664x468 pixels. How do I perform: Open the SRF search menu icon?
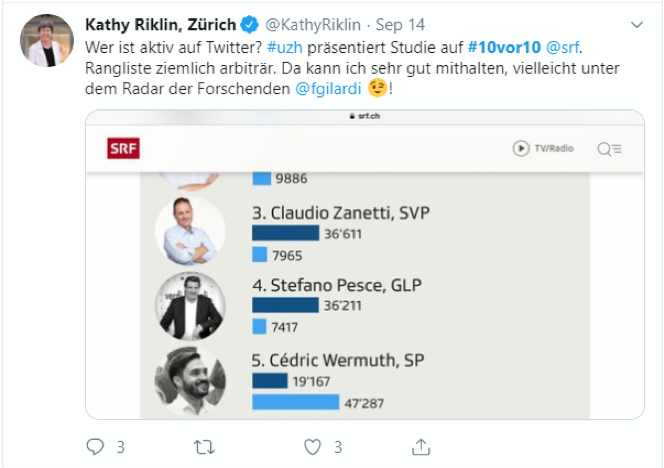[609, 149]
